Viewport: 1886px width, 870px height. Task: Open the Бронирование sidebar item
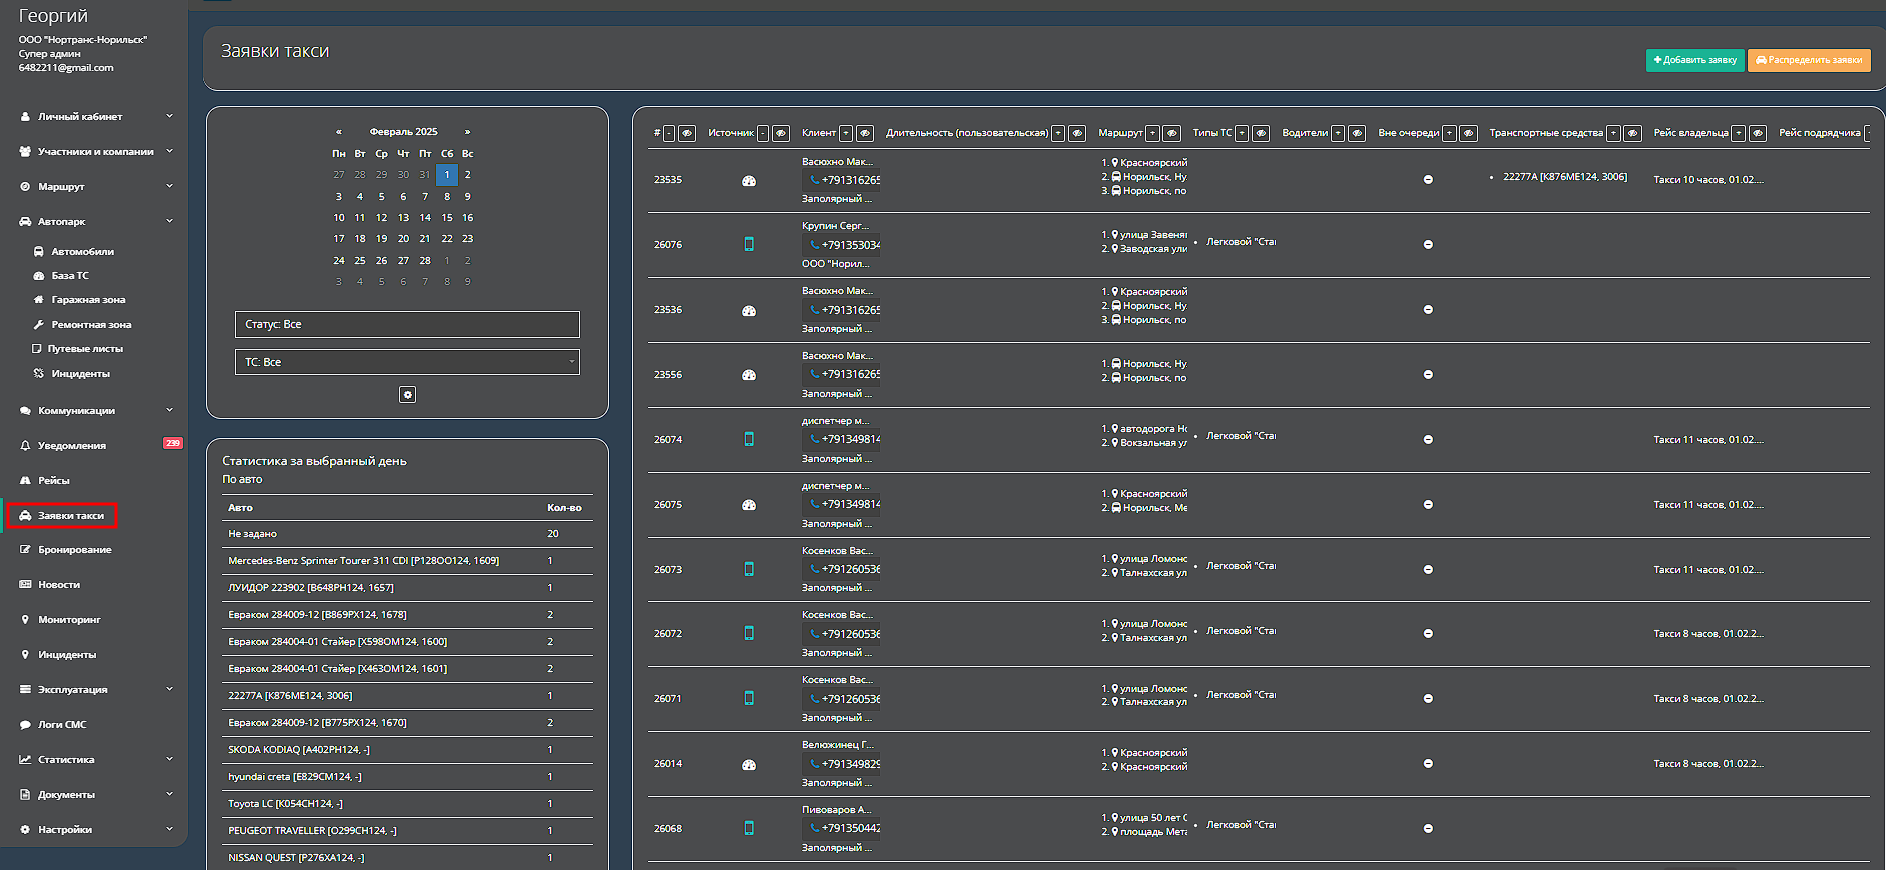click(74, 550)
